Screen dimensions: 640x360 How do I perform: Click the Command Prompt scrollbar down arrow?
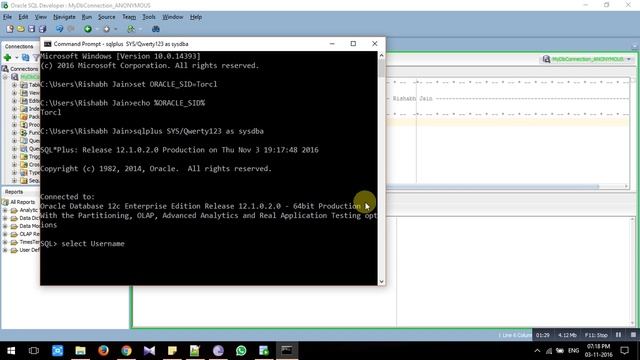(x=381, y=282)
